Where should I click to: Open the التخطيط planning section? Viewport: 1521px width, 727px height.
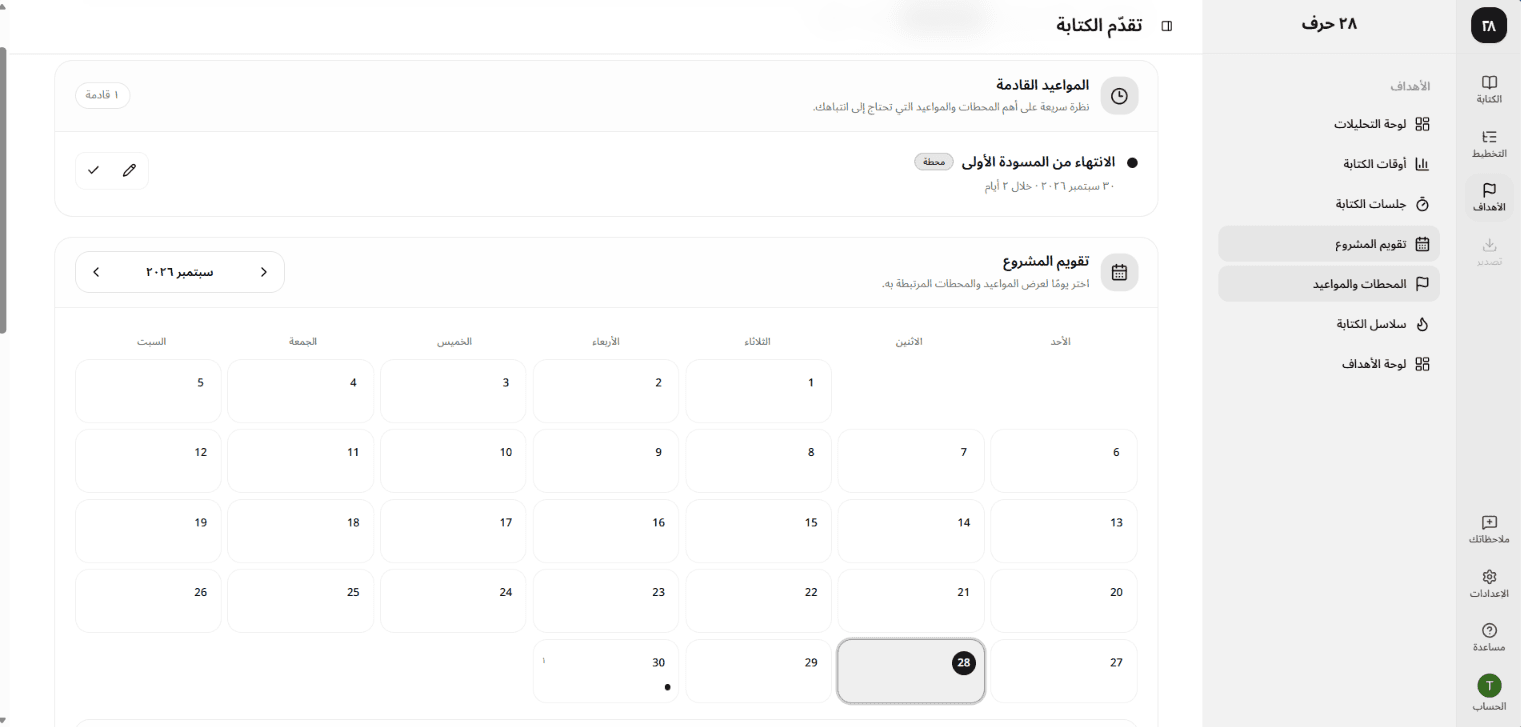(1488, 143)
